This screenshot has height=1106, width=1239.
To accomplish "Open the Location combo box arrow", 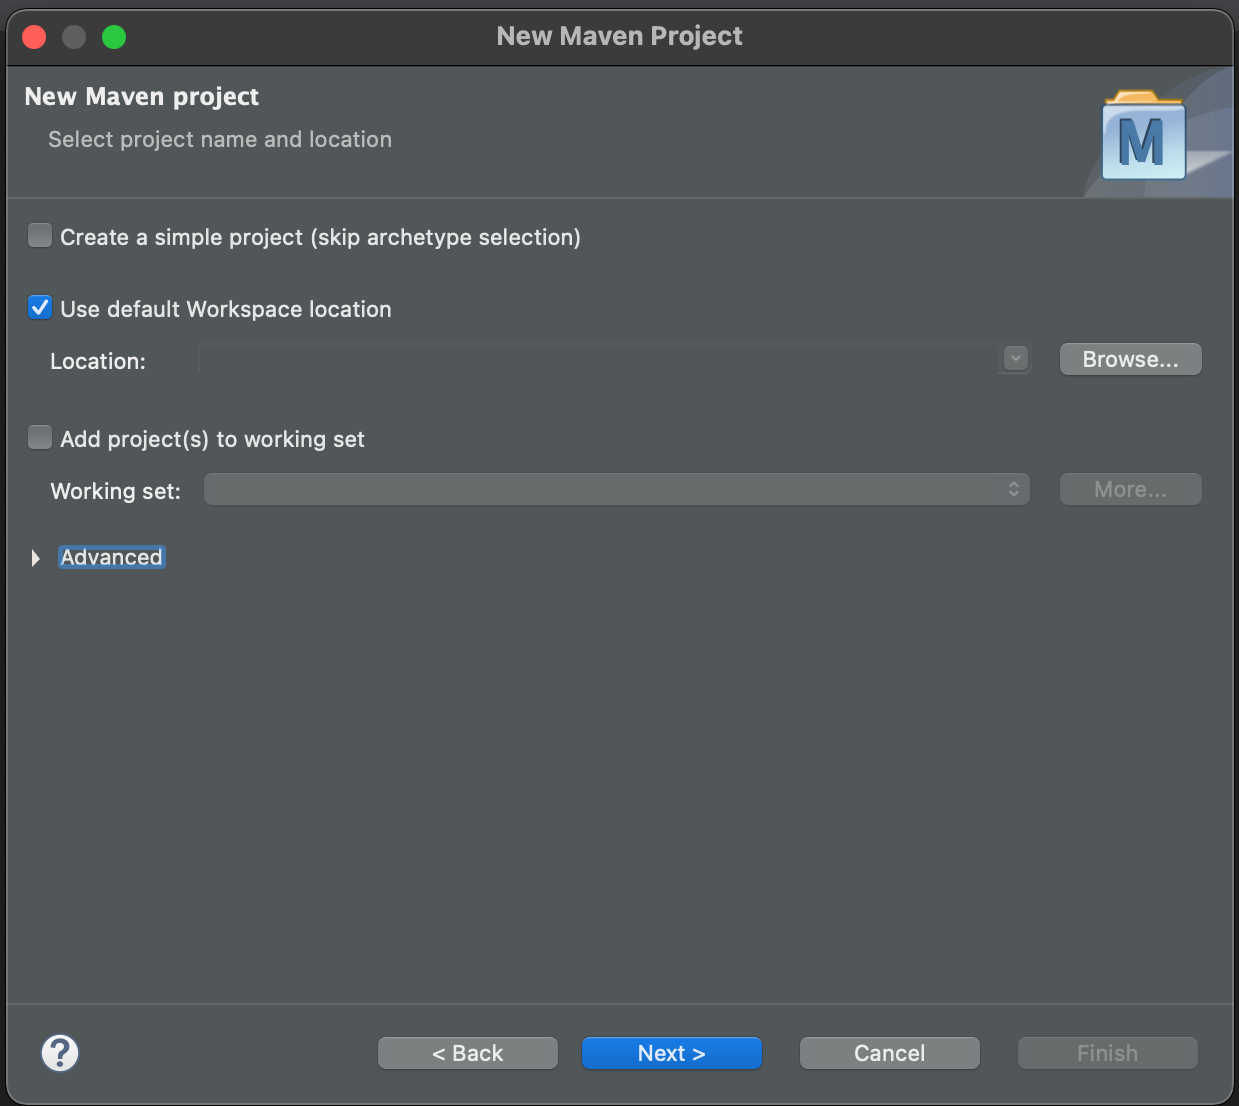I will coord(1016,358).
